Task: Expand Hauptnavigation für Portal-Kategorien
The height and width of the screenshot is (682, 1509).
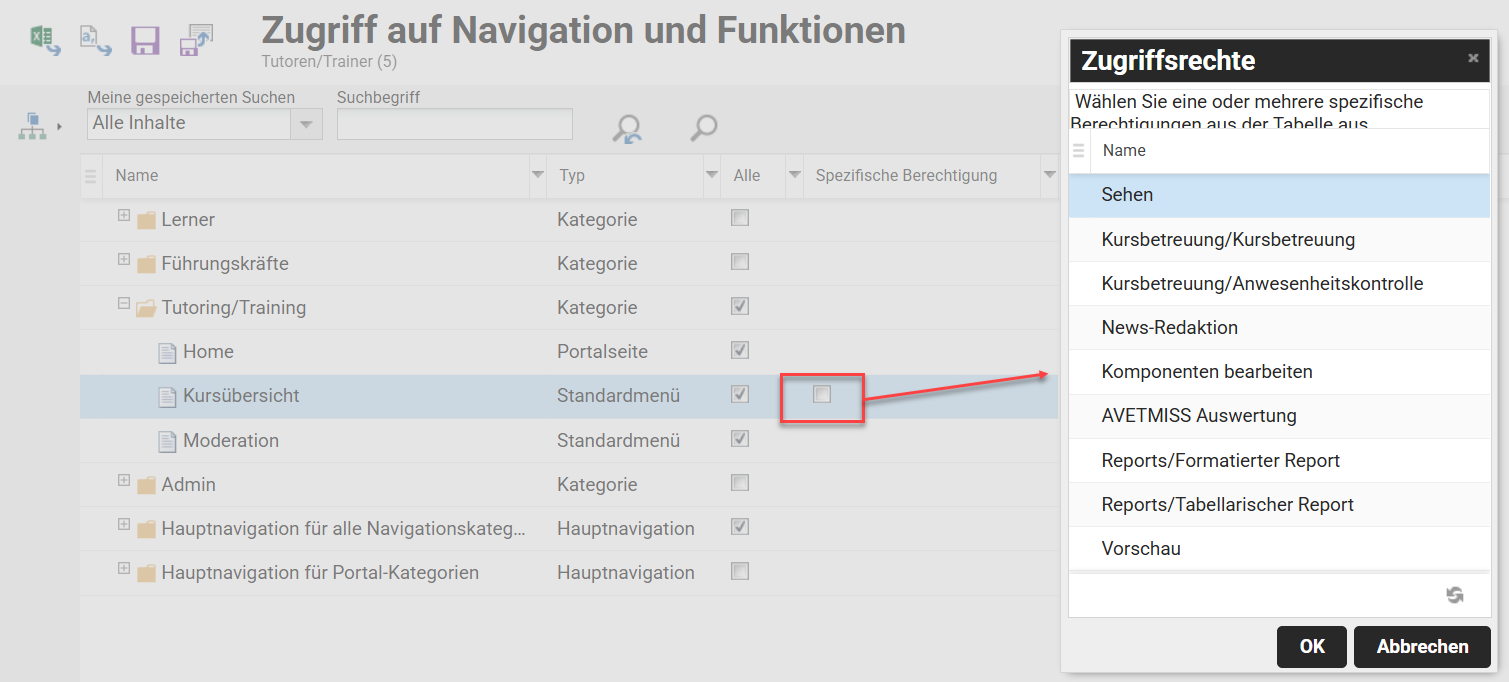Action: [124, 568]
